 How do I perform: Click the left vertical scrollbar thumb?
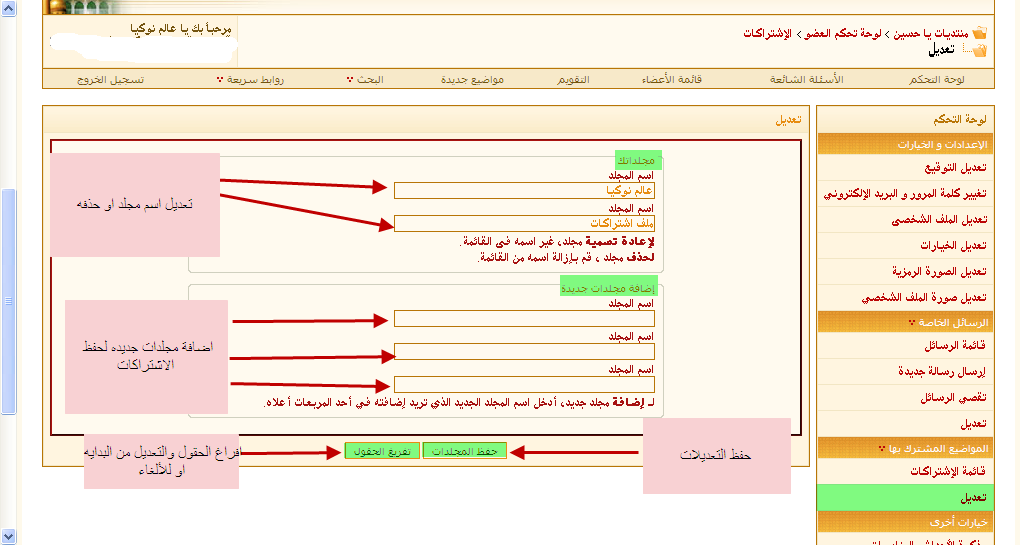[9, 300]
